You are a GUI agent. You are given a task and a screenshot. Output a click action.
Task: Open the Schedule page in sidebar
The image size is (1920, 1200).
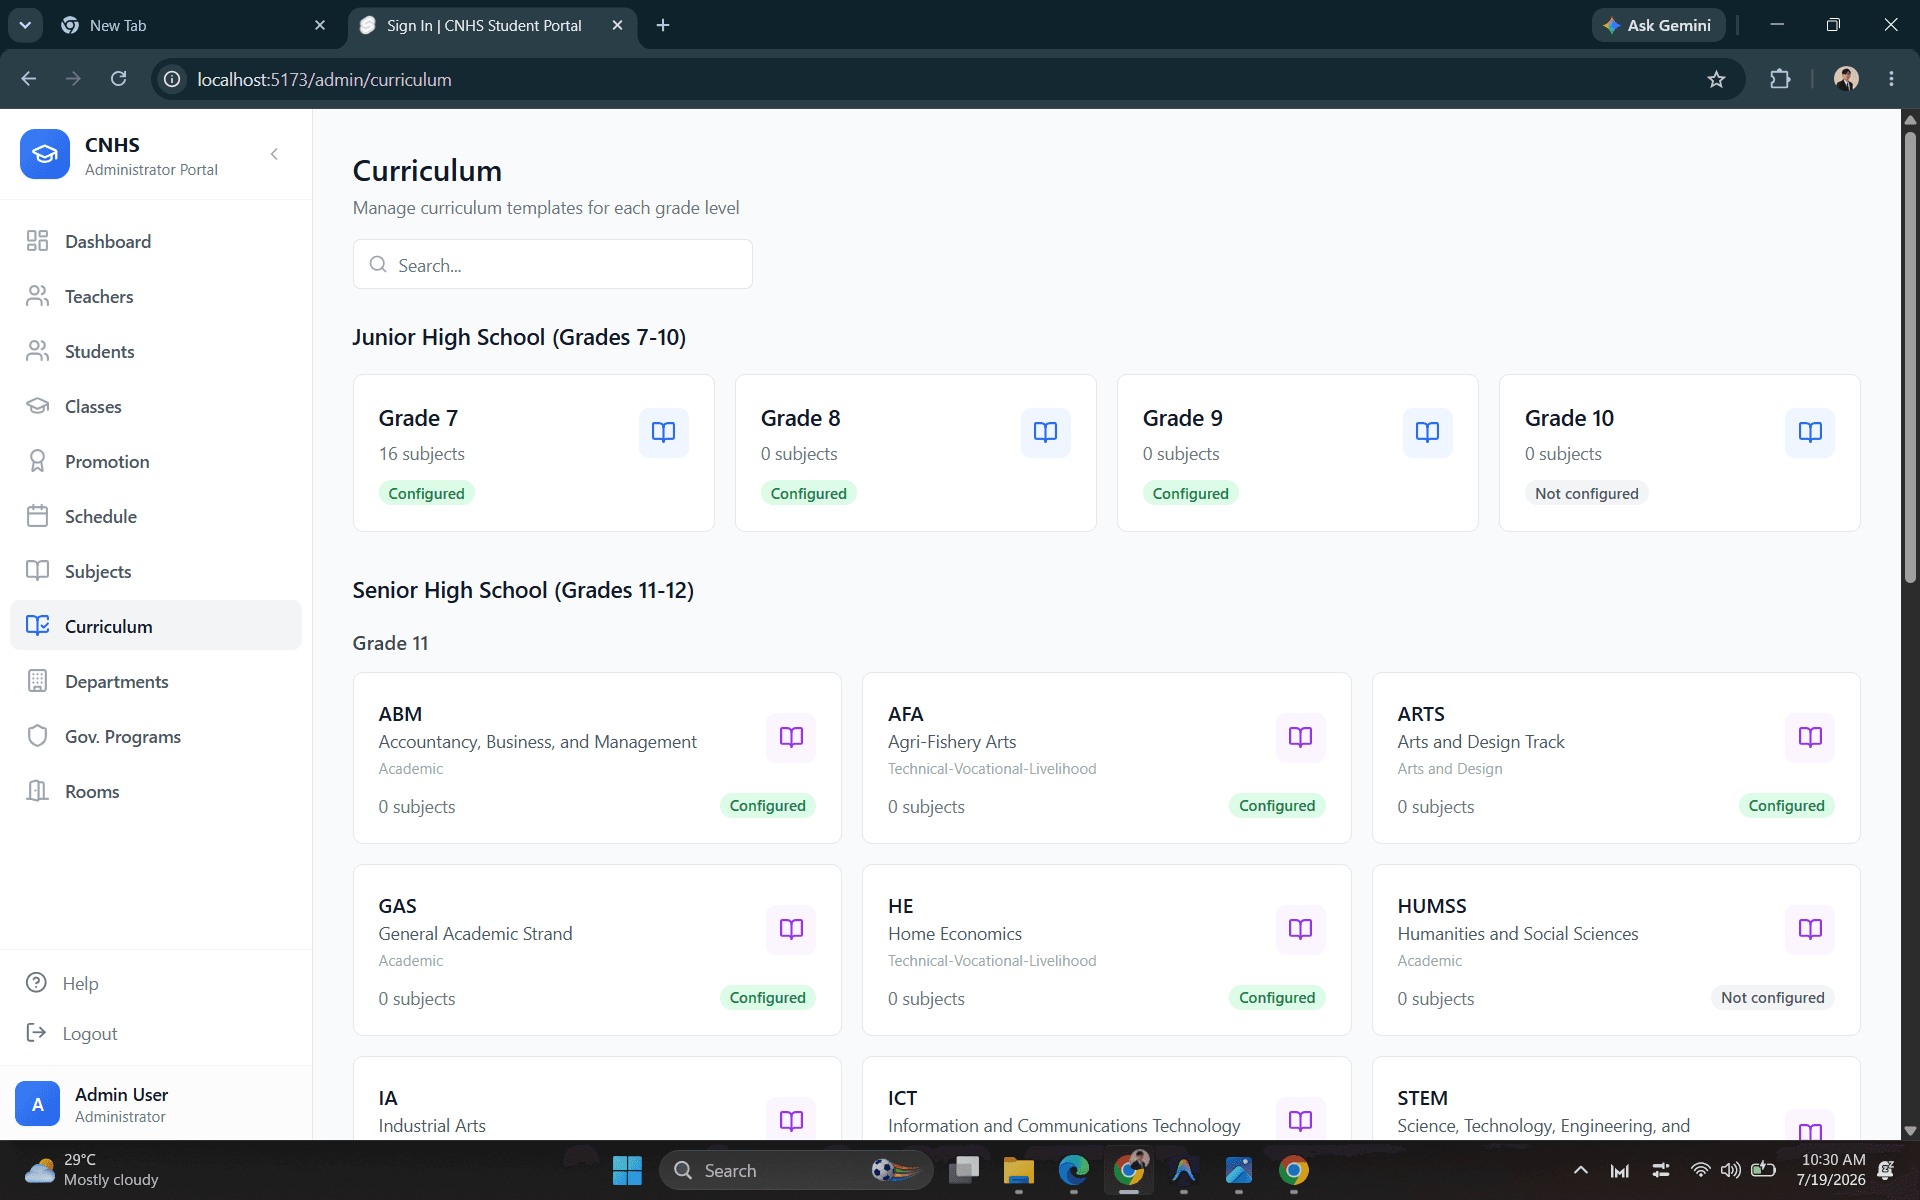[x=156, y=516]
